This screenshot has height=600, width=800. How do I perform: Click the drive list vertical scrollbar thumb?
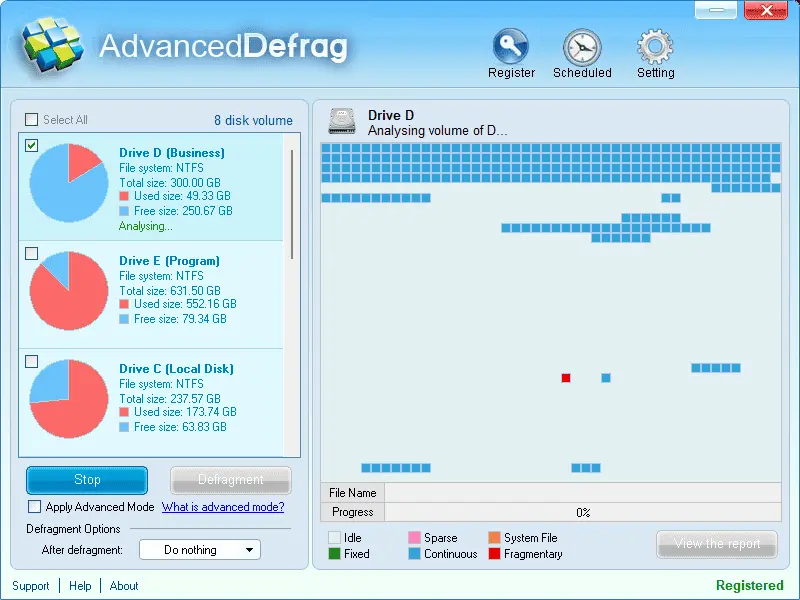point(292,204)
